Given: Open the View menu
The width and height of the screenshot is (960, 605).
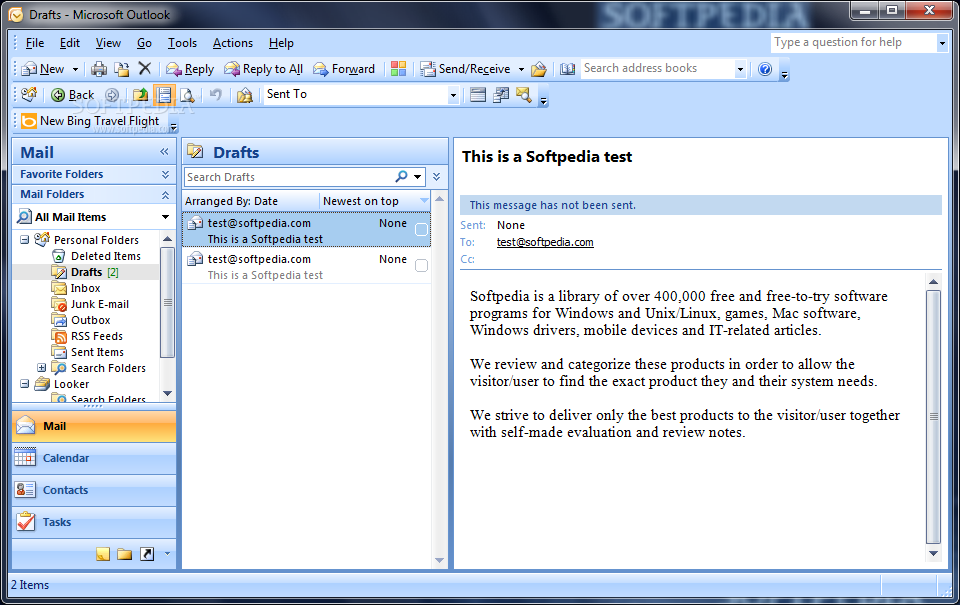Looking at the screenshot, I should coord(108,43).
